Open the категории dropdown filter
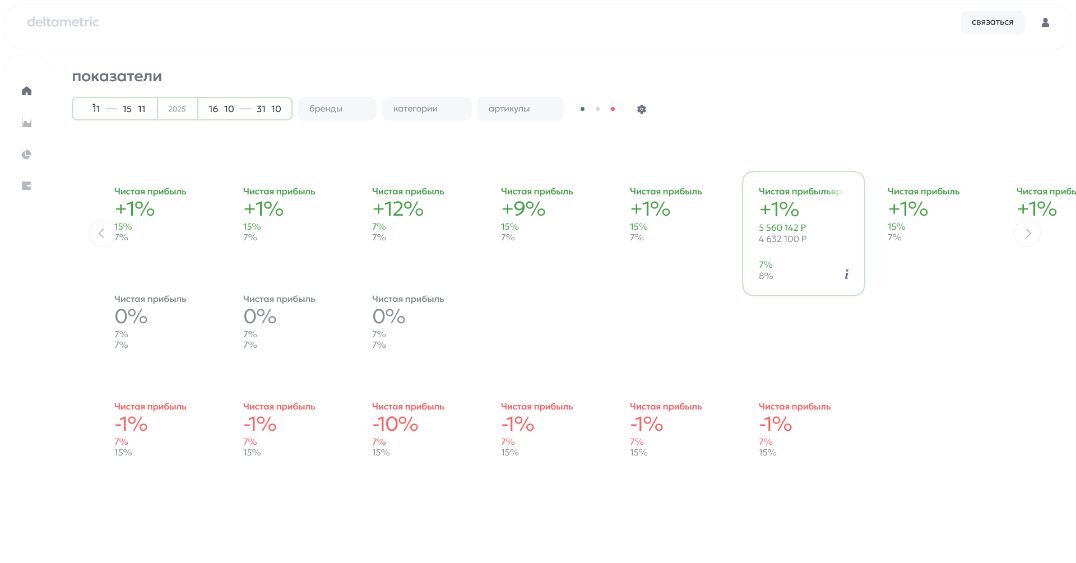The width and height of the screenshot is (1076, 563). (x=427, y=108)
